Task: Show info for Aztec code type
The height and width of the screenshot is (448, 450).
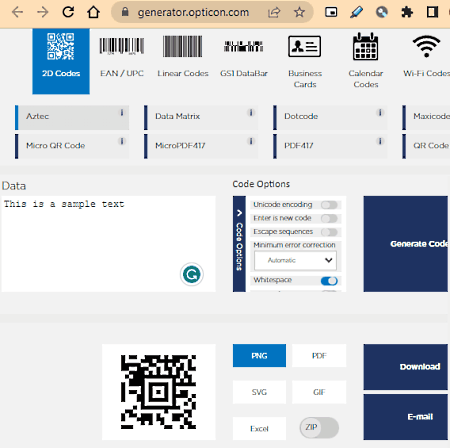Action: [x=122, y=113]
